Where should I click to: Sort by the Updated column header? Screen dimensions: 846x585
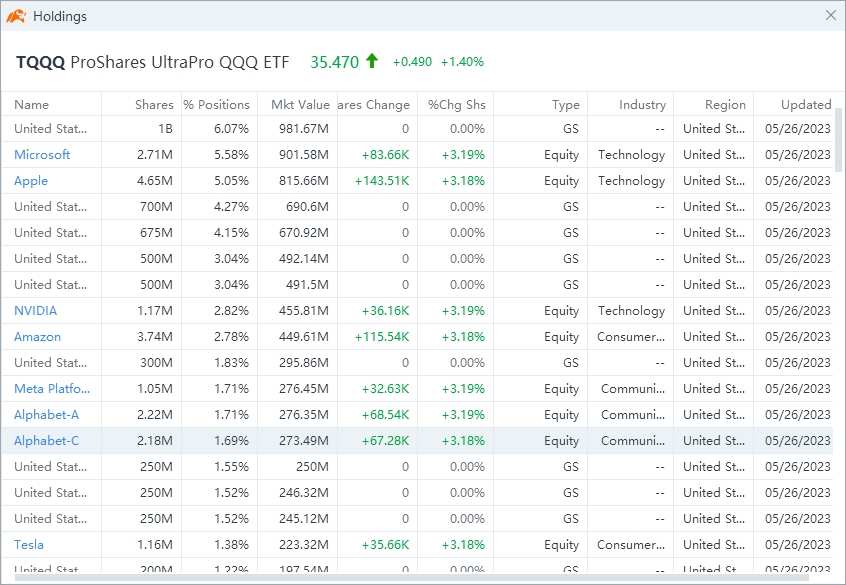pos(805,105)
